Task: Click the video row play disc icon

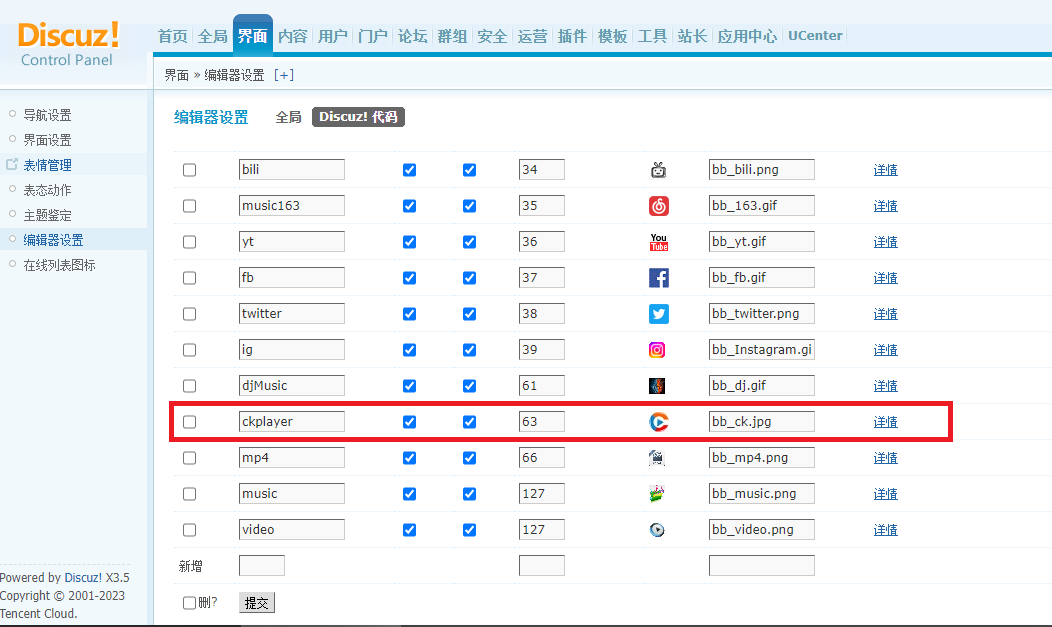Action: [x=657, y=530]
